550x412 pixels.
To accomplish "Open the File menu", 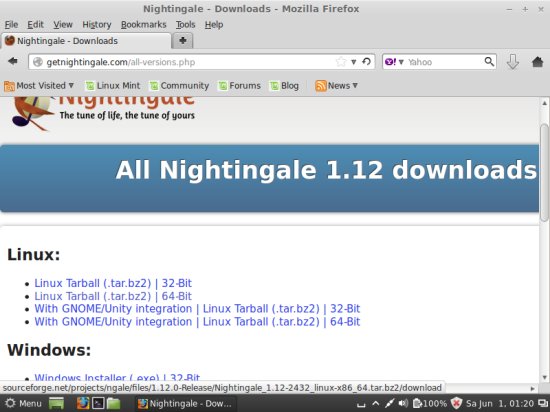I will coord(11,25).
